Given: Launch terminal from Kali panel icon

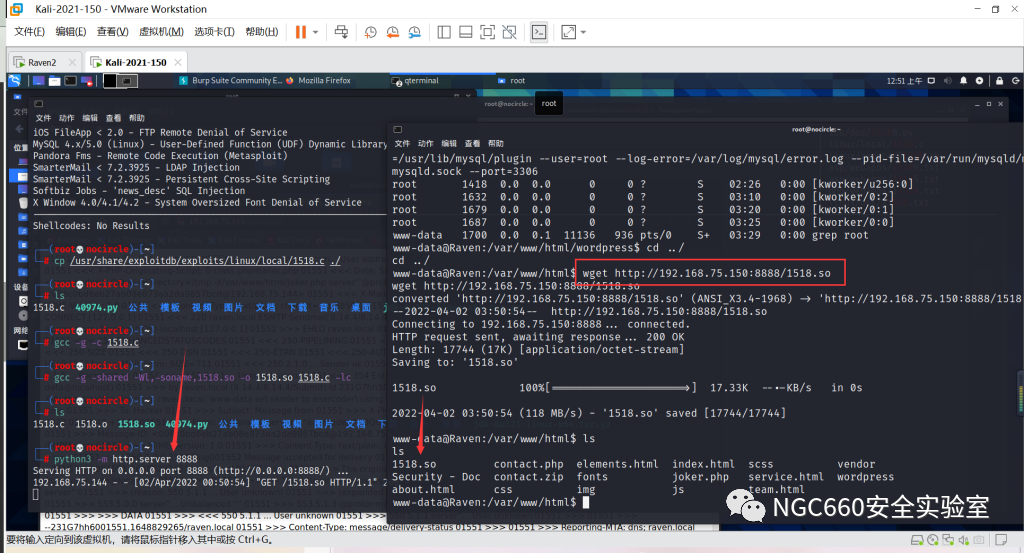Looking at the screenshot, I should (70, 81).
